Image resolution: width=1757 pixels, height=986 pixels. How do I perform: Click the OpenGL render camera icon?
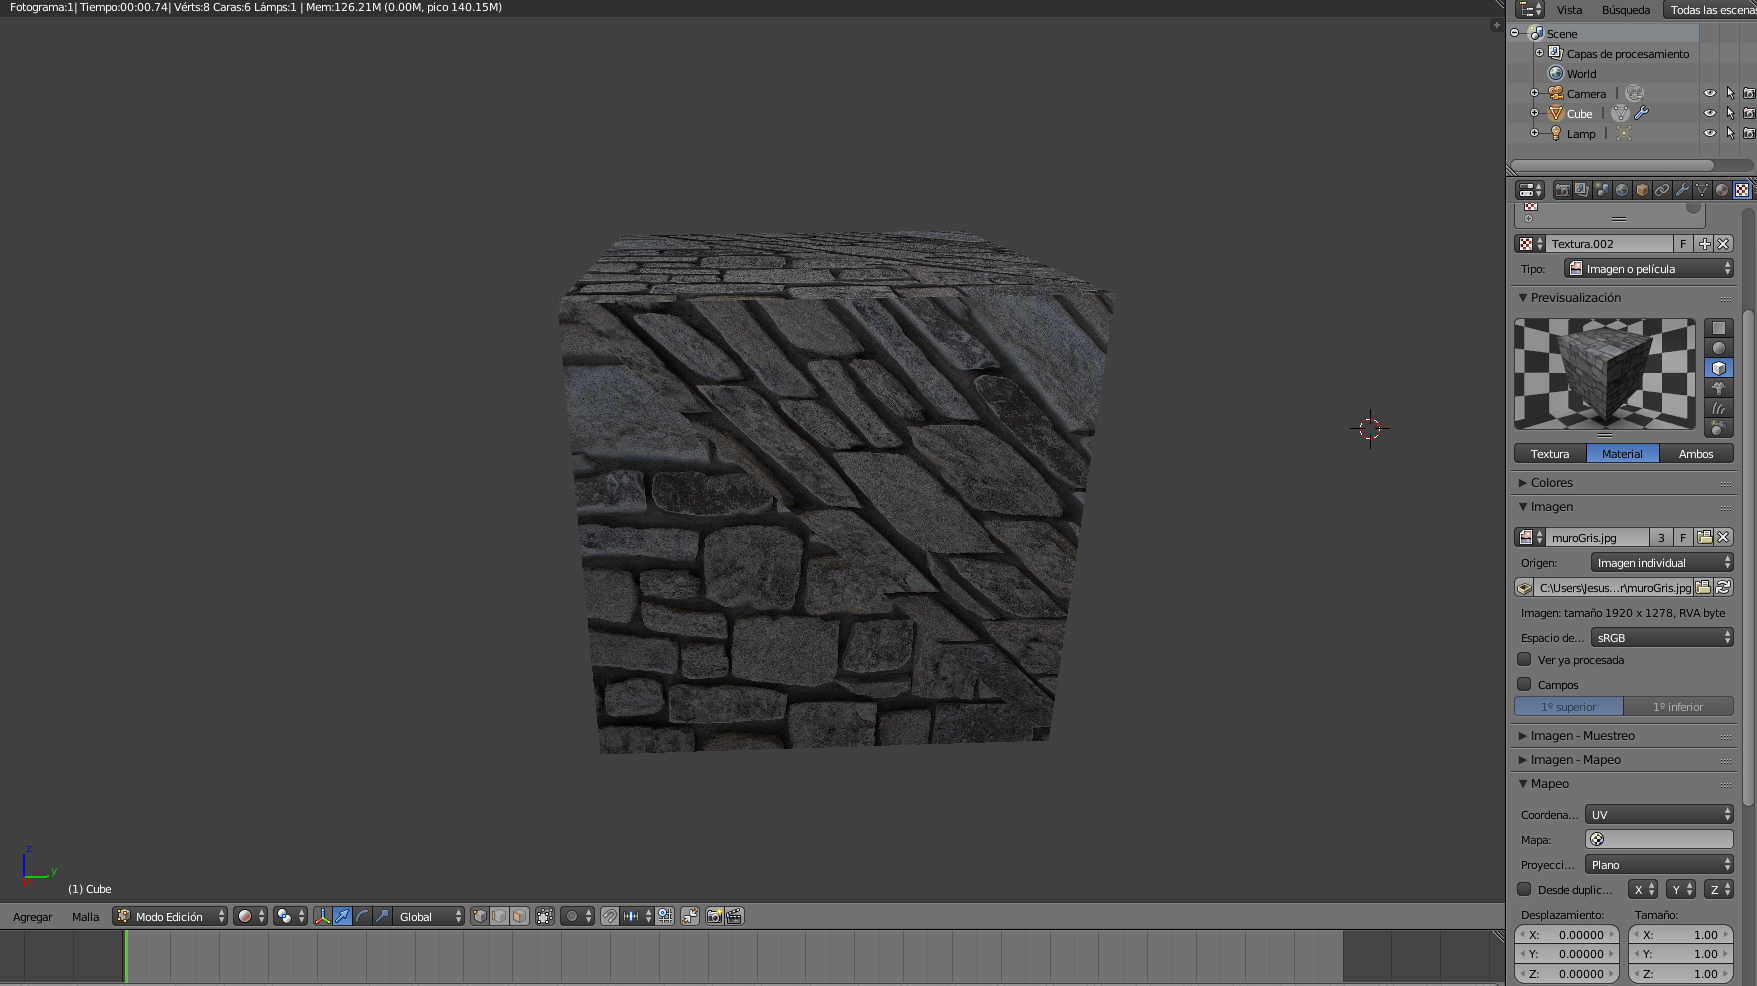coord(714,916)
